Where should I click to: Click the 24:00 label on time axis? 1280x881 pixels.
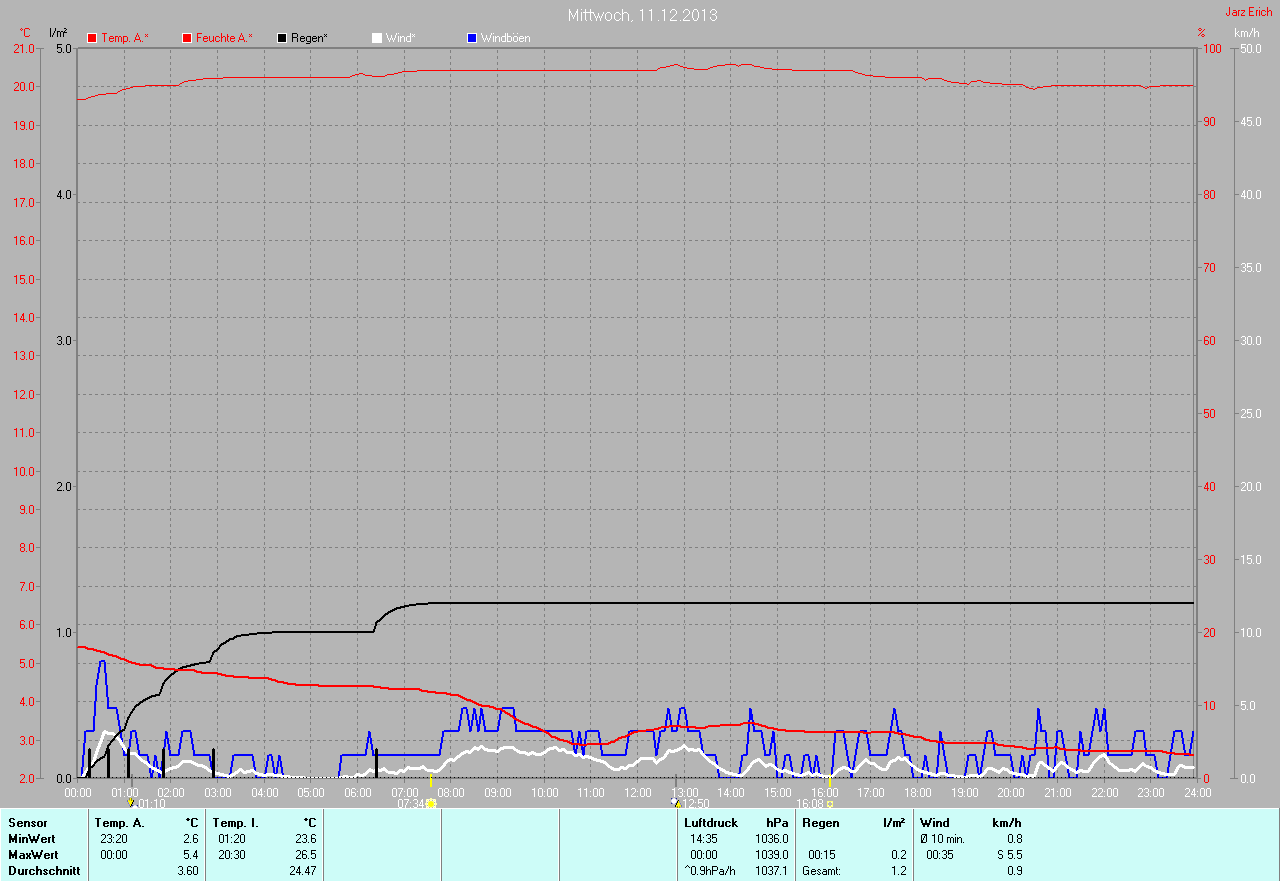click(x=1197, y=793)
